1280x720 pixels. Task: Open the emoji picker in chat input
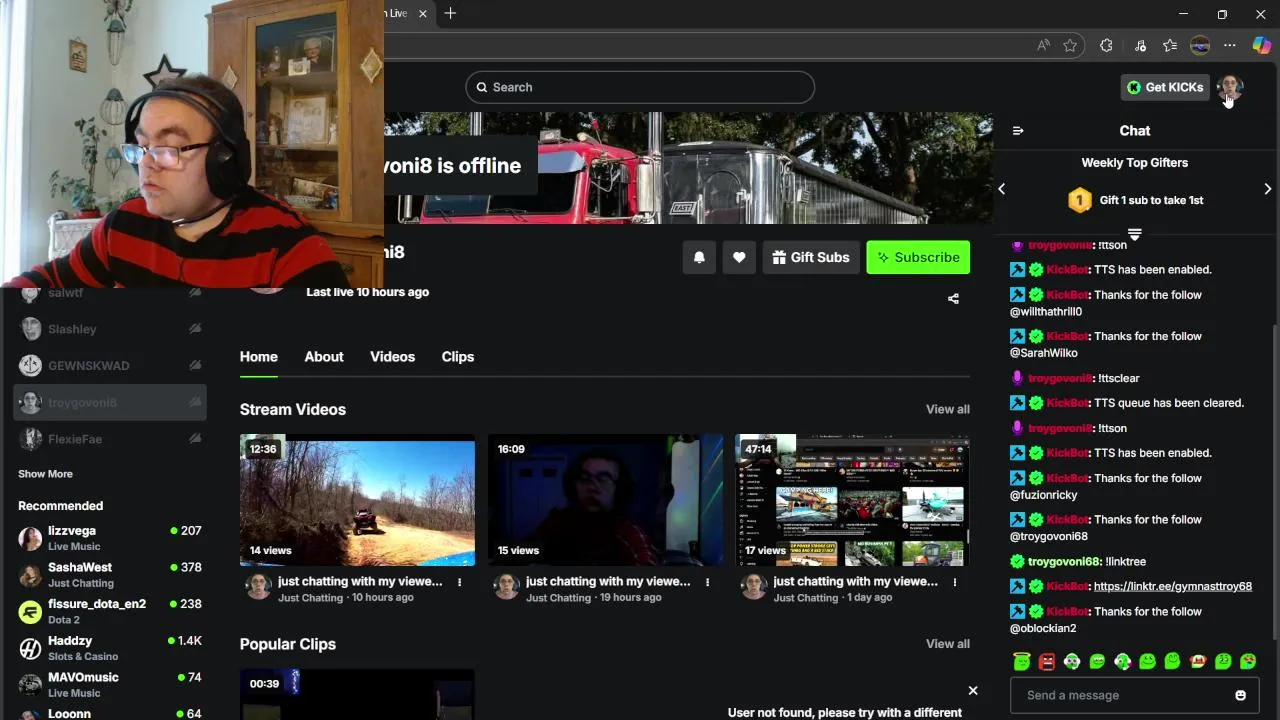coord(1240,695)
